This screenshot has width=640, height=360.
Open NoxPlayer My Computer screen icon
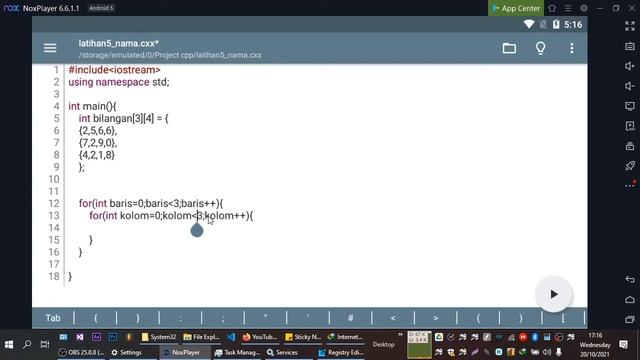[630, 106]
